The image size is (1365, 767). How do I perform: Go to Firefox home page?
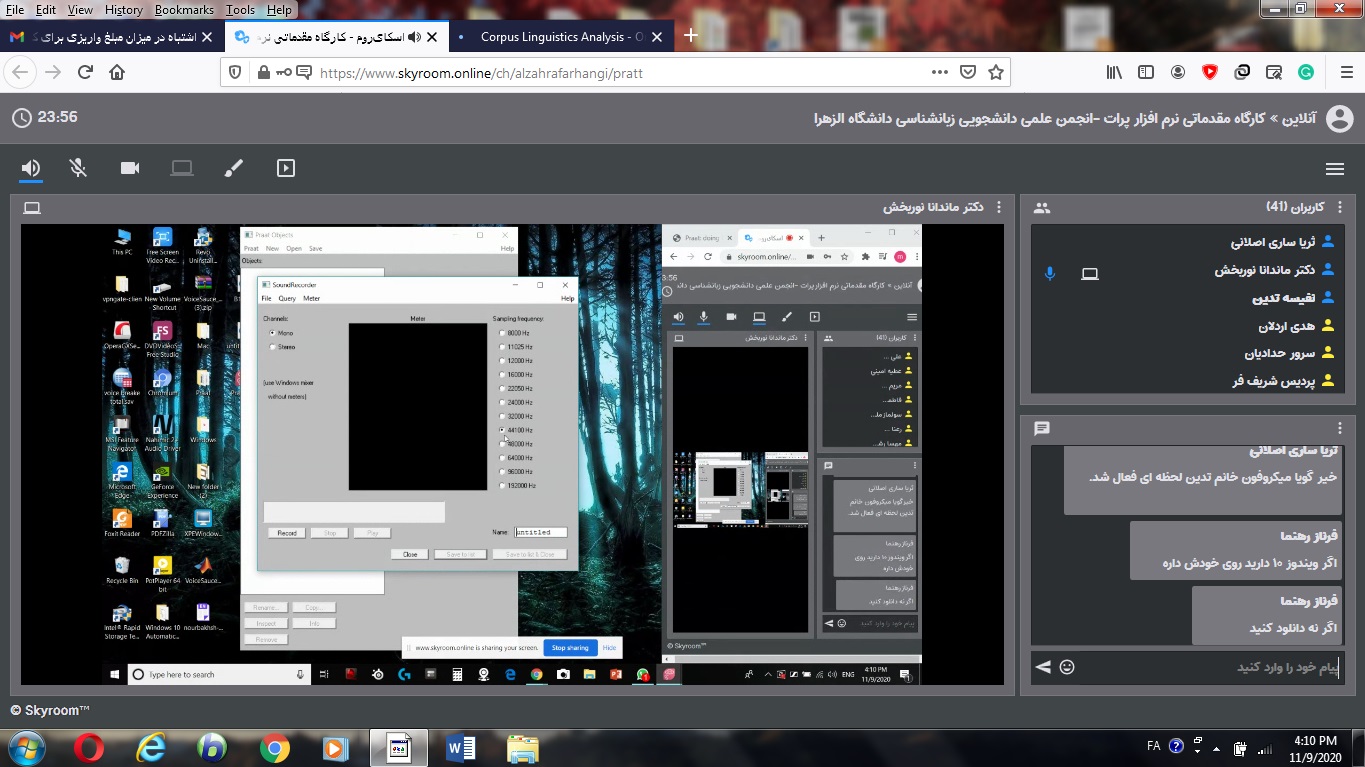pos(117,72)
